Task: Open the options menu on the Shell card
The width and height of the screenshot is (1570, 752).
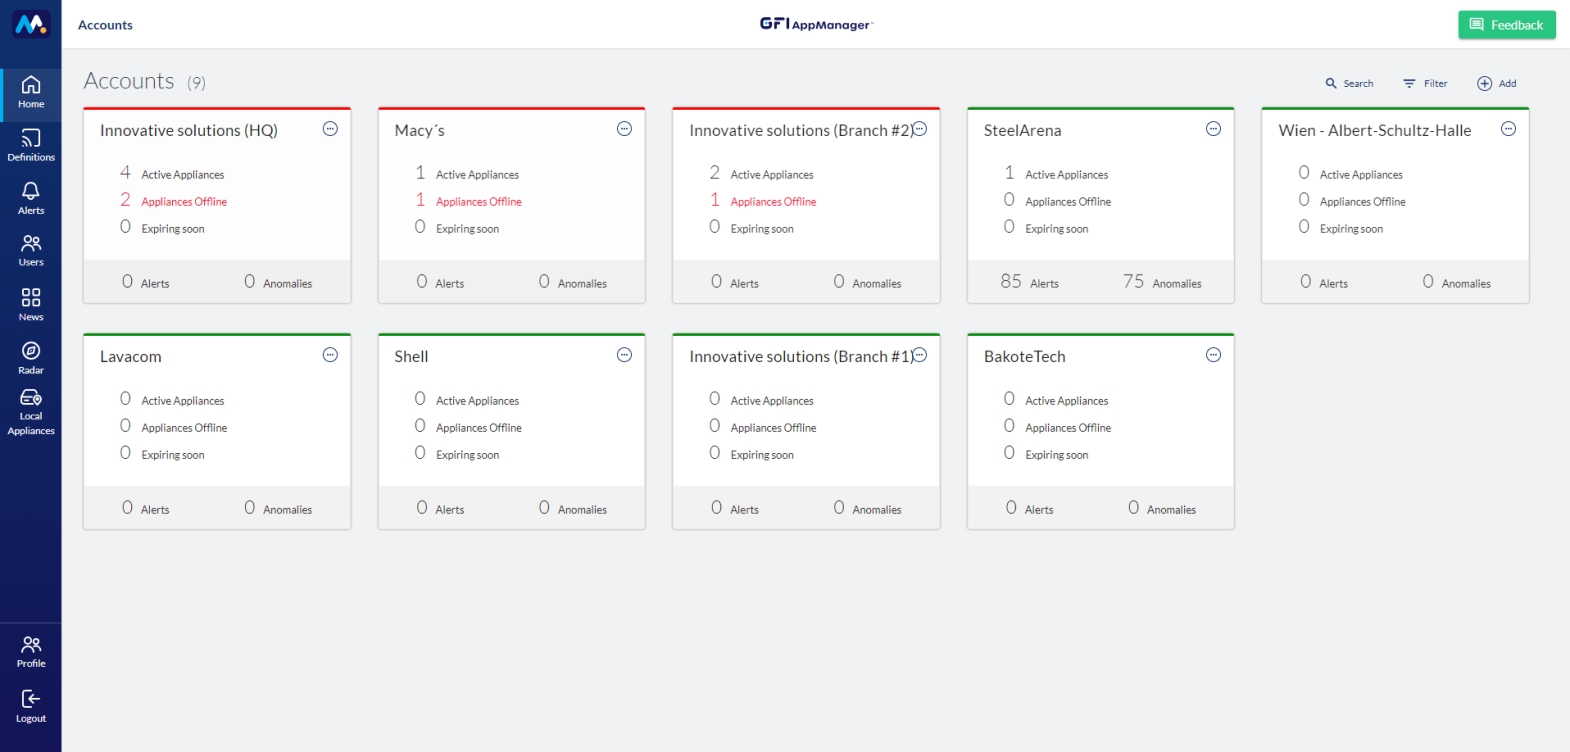Action: pos(624,354)
